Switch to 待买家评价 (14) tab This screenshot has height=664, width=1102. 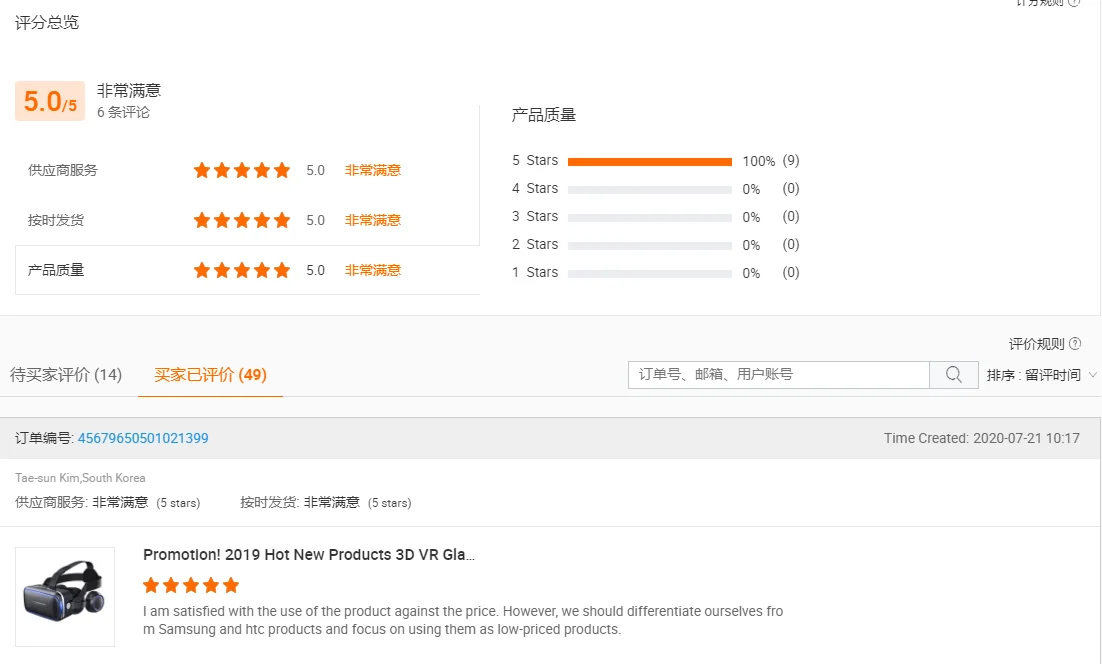pos(66,375)
